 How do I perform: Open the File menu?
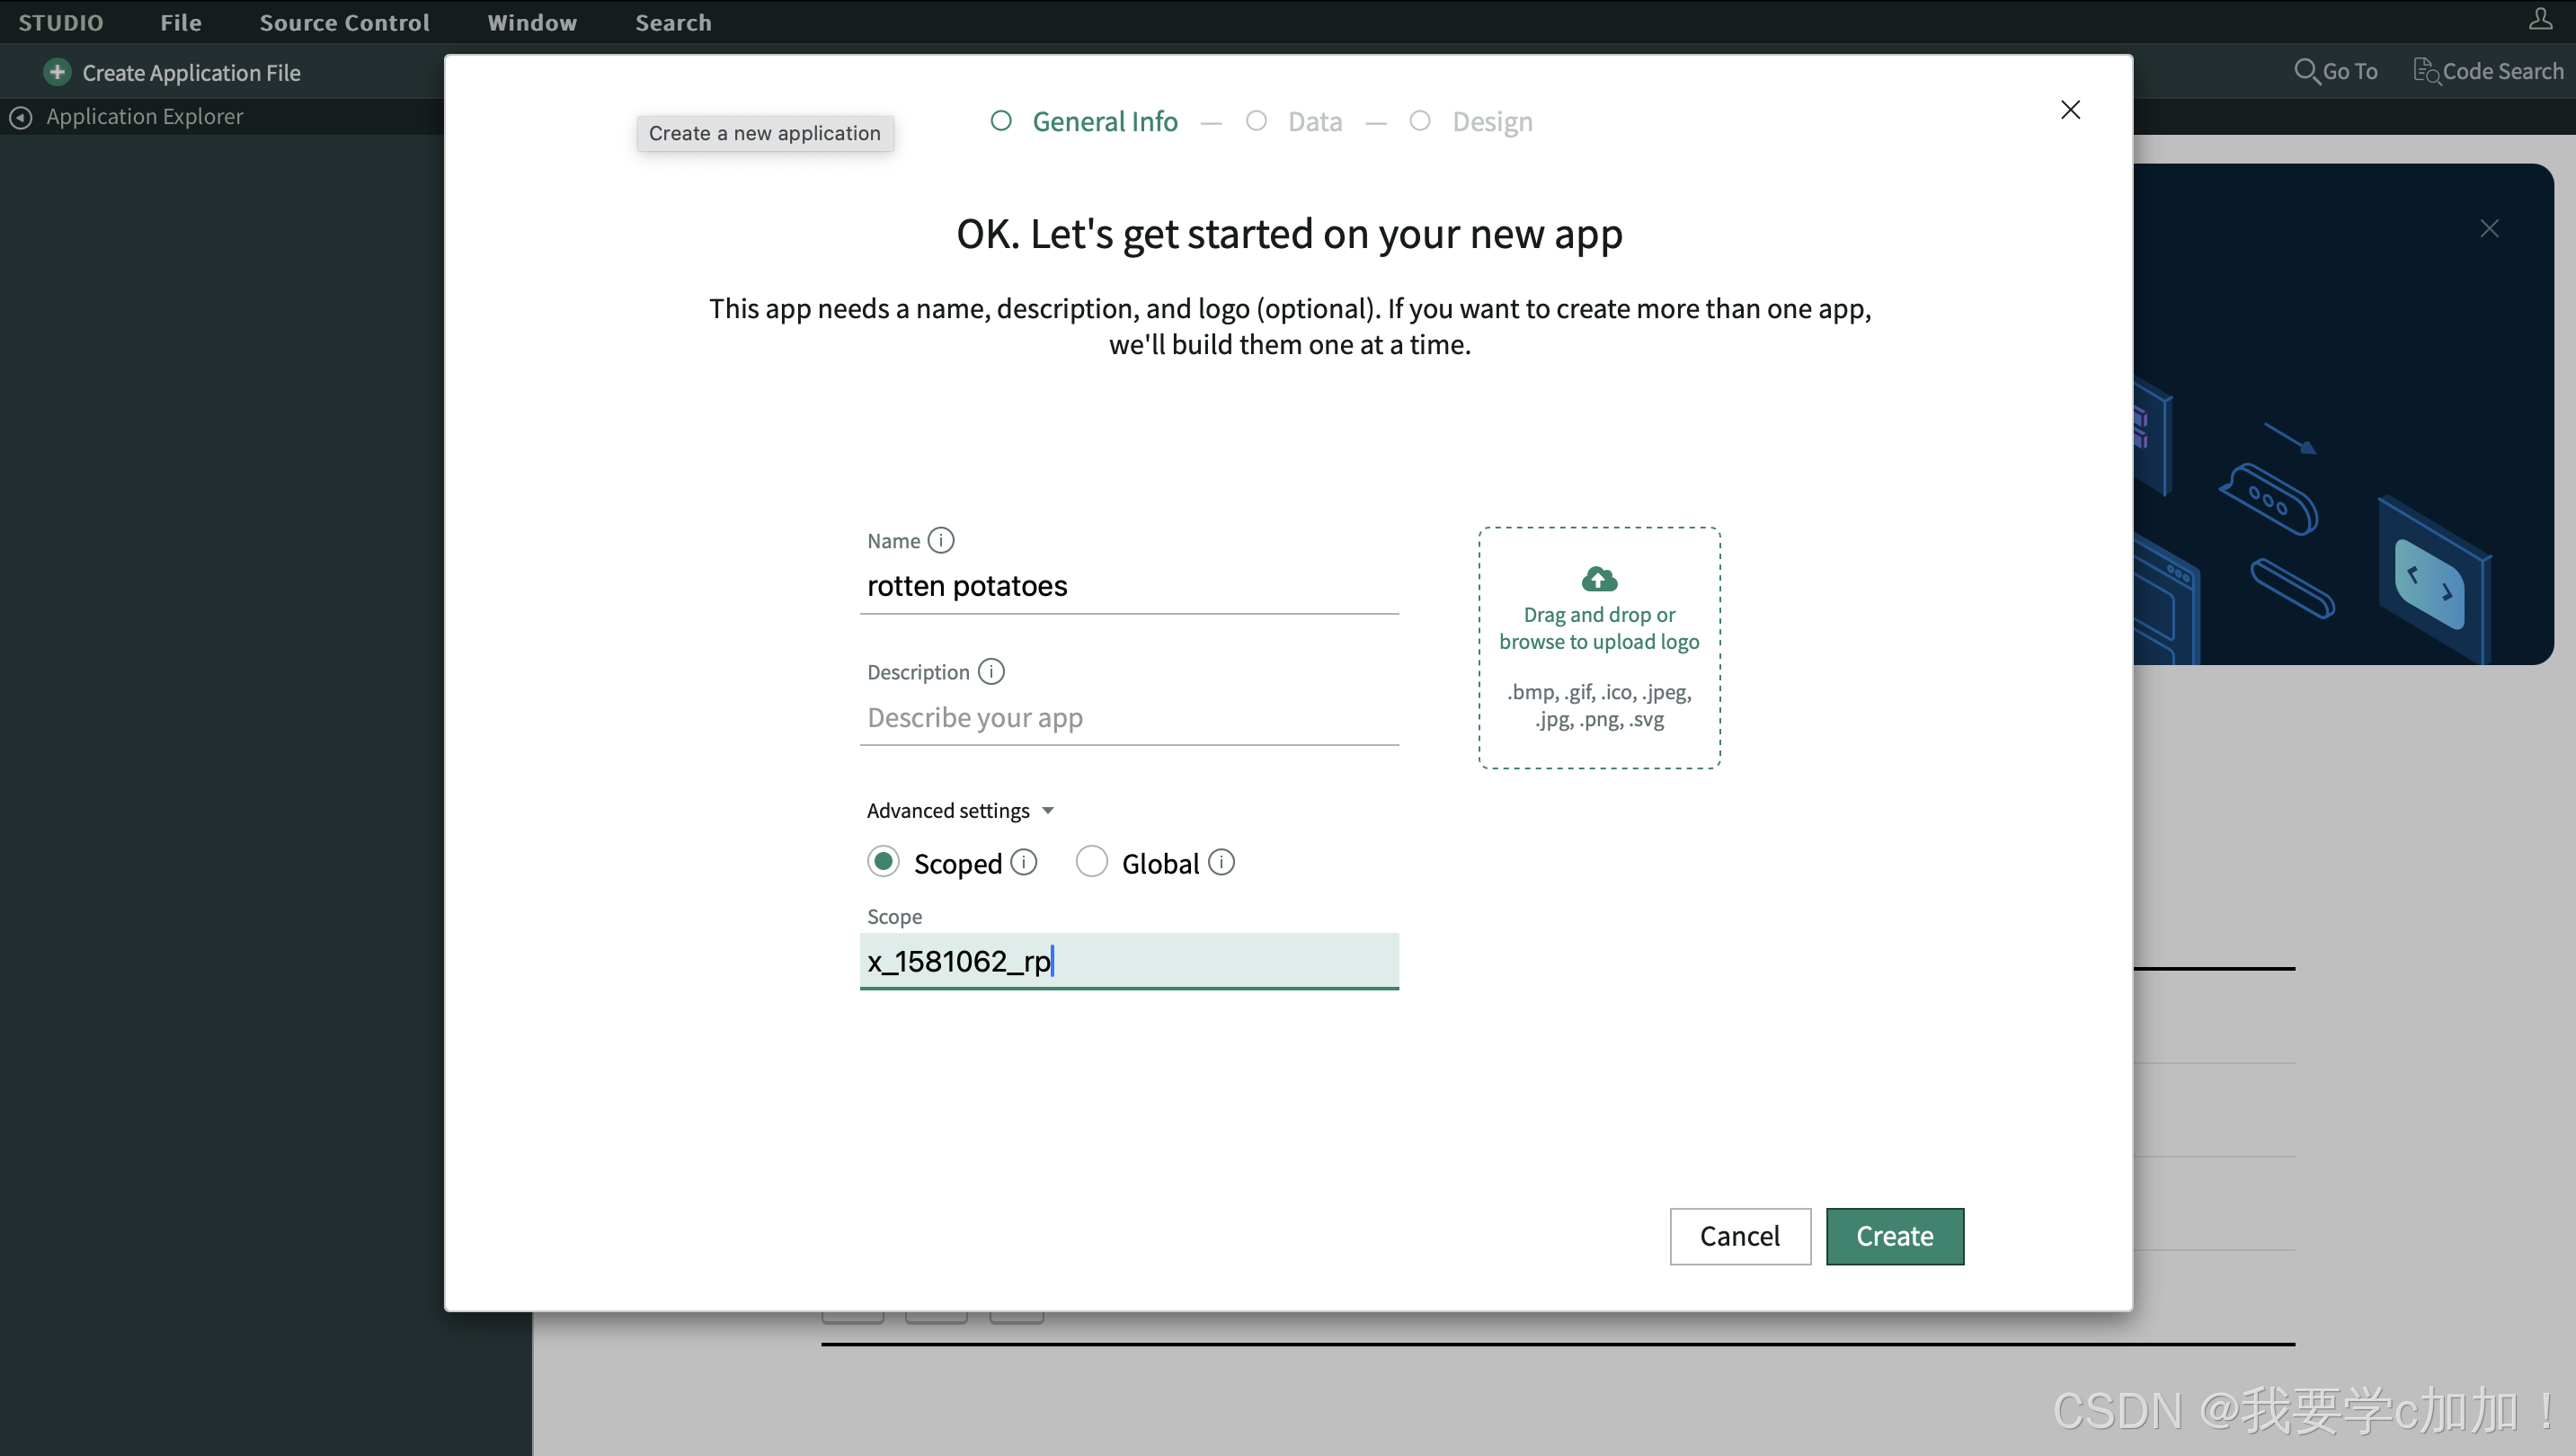pyautogui.click(x=181, y=22)
